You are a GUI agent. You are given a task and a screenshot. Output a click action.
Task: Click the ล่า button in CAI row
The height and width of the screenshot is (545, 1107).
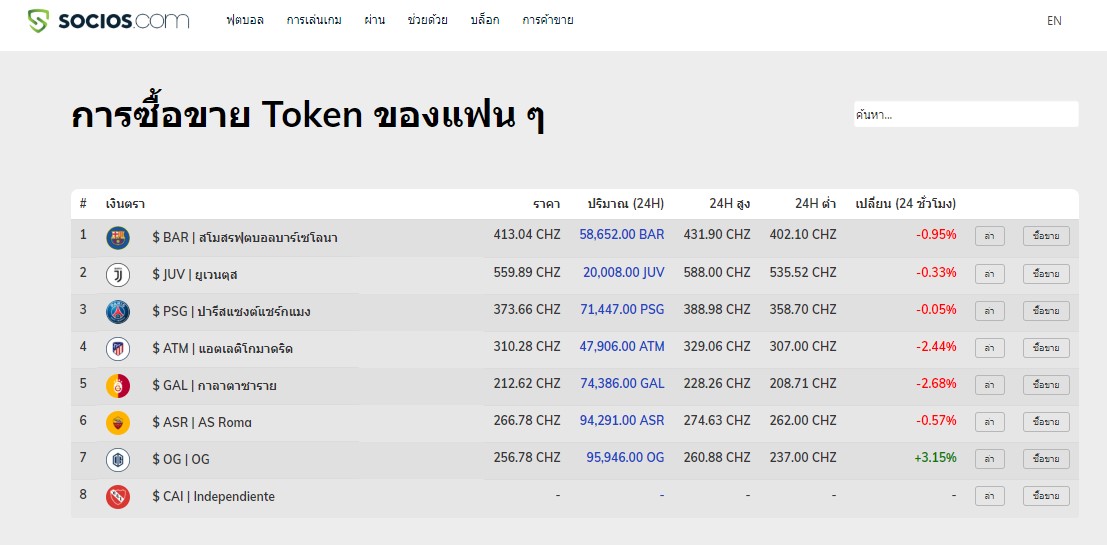pyautogui.click(x=990, y=496)
